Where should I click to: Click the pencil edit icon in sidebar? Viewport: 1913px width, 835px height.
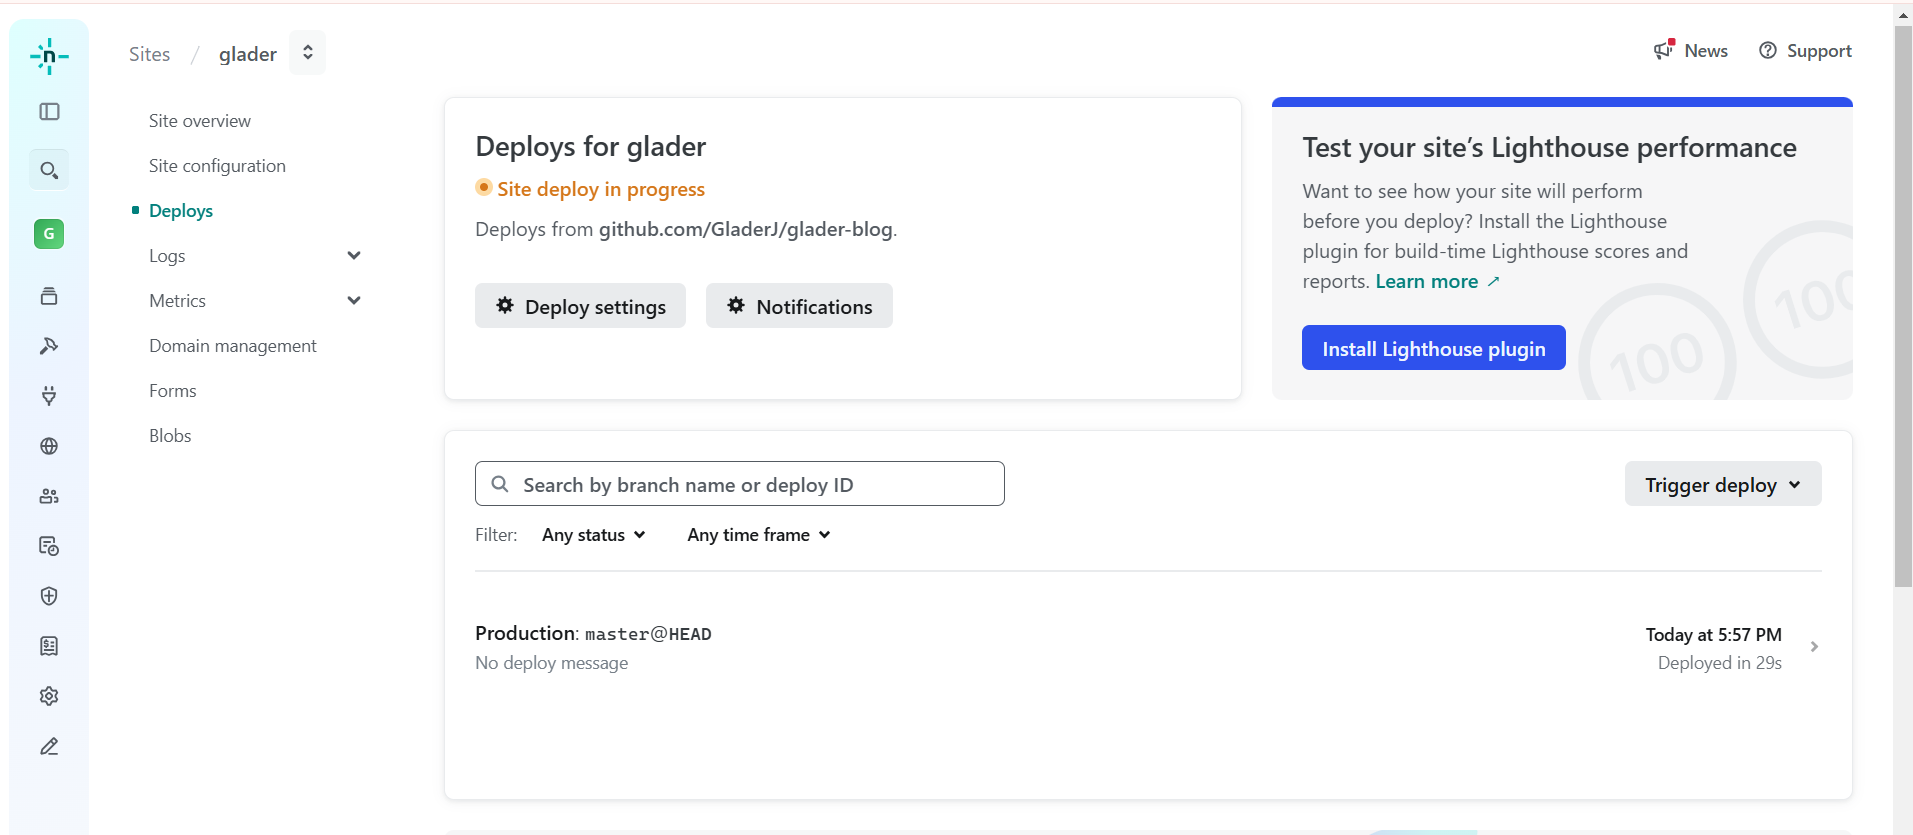tap(49, 746)
